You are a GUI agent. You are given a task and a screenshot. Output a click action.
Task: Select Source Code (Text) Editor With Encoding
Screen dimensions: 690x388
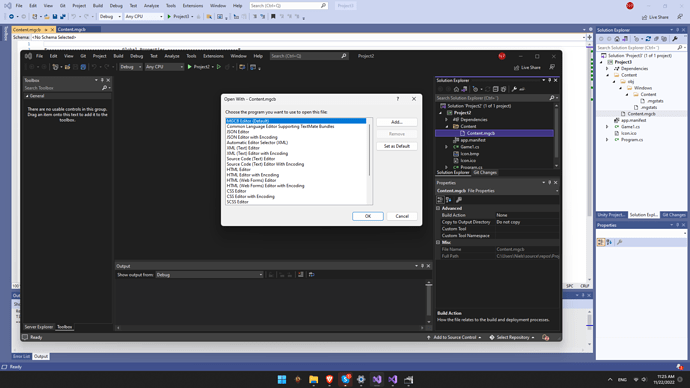pos(265,164)
